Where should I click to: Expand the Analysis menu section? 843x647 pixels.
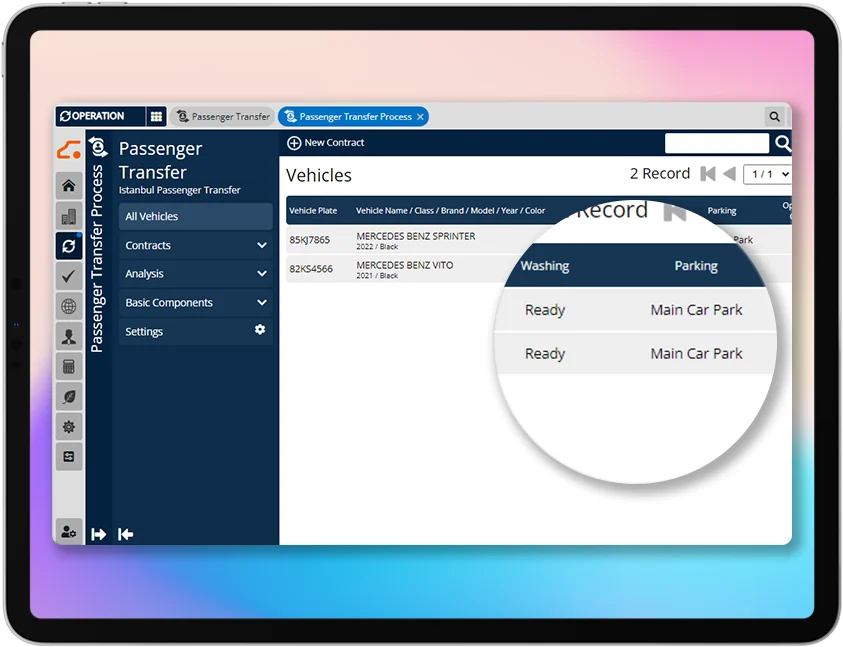pyautogui.click(x=195, y=273)
